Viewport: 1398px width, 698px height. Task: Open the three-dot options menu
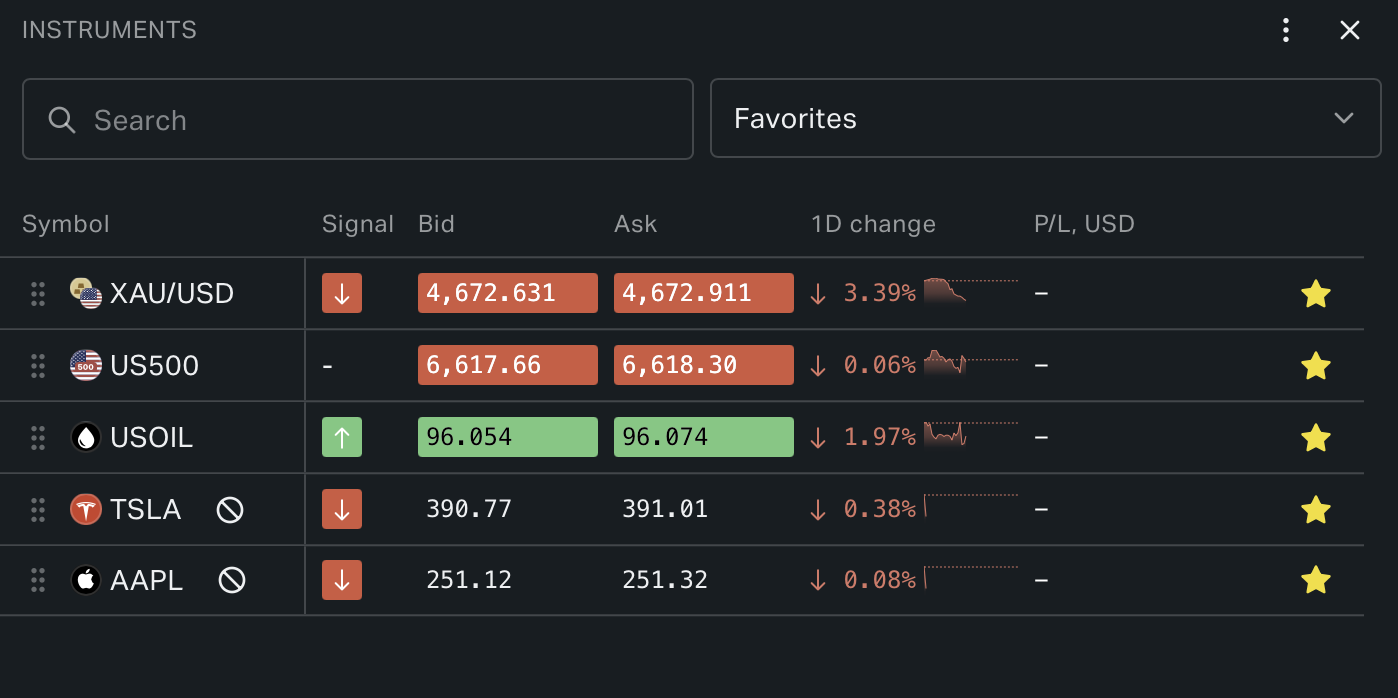pyautogui.click(x=1285, y=30)
